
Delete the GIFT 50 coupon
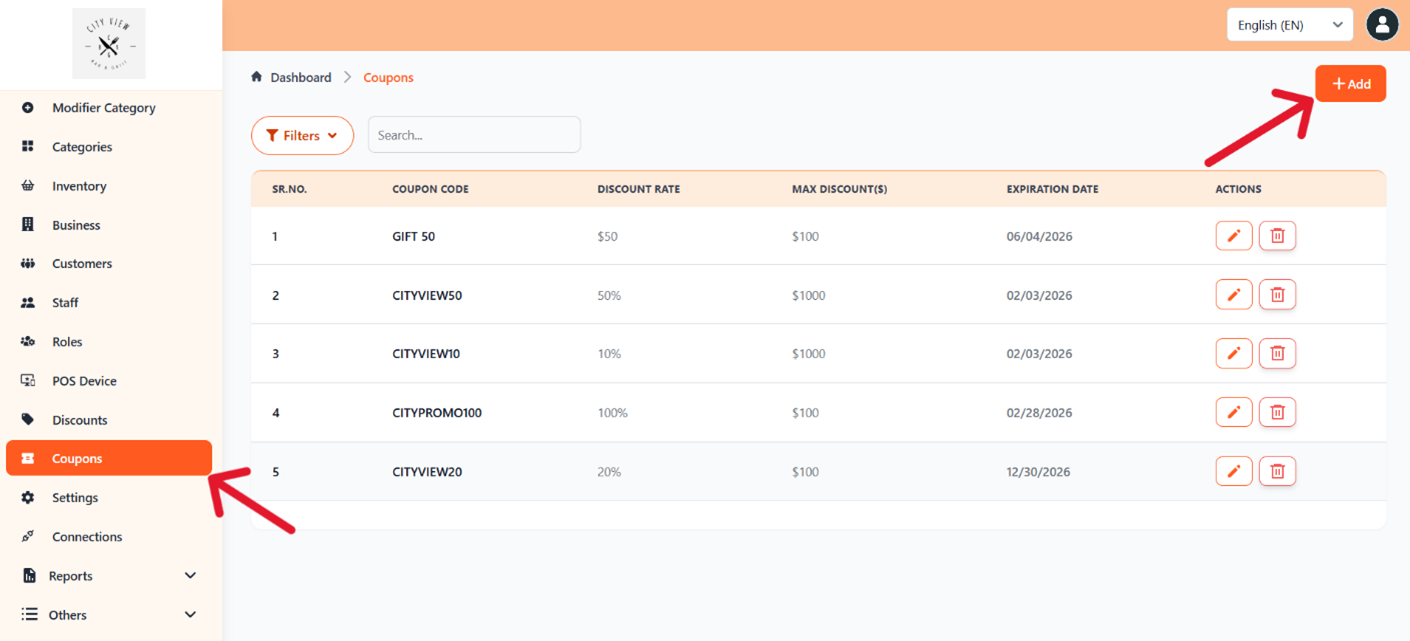click(x=1277, y=236)
